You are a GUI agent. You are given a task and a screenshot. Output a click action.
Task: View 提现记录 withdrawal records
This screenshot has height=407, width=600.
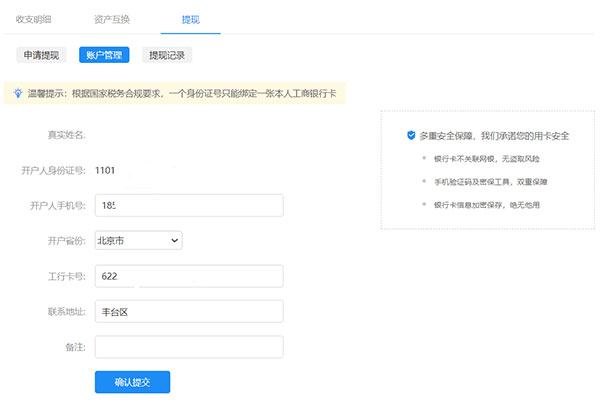[167, 55]
